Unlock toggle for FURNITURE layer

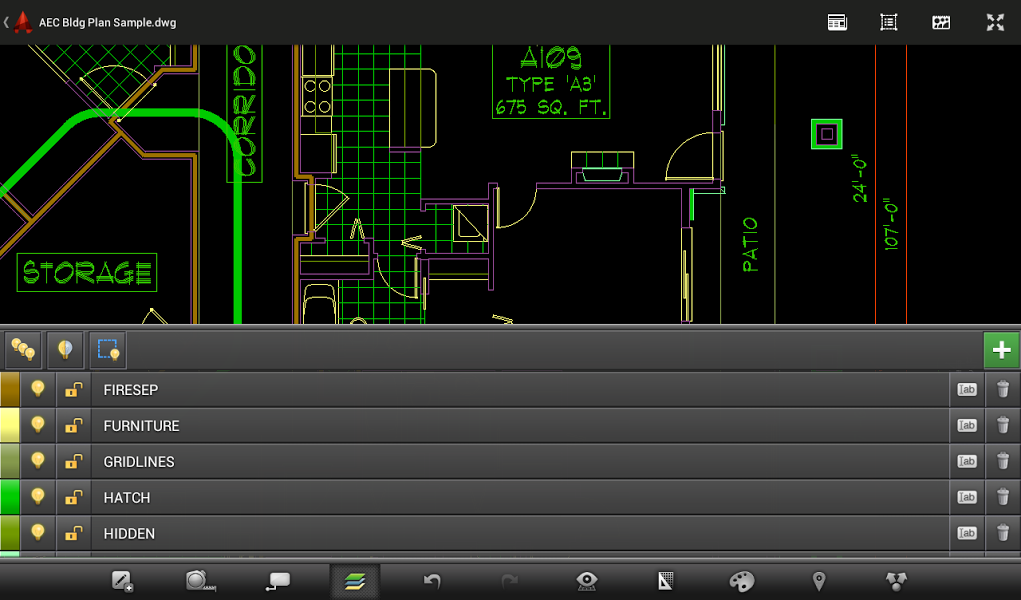point(74,425)
